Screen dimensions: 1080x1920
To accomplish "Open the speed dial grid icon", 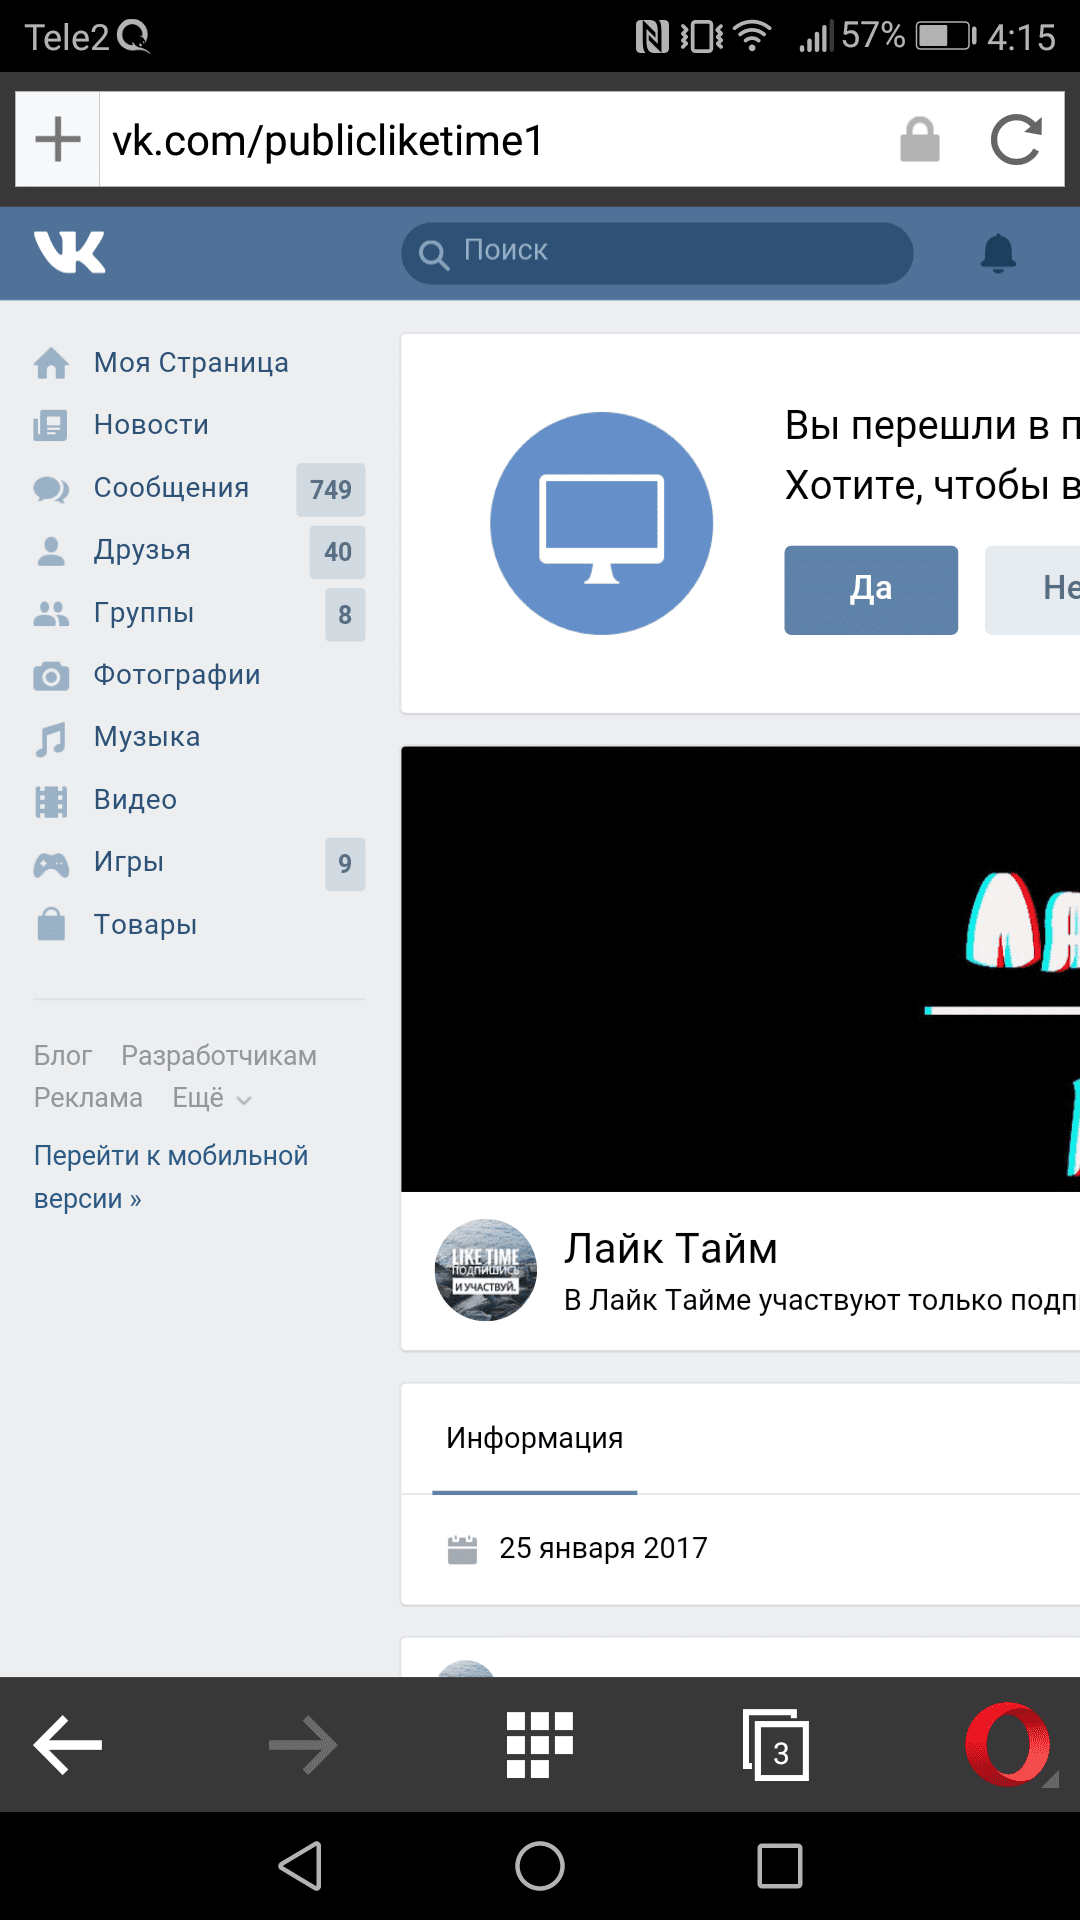I will [539, 1744].
